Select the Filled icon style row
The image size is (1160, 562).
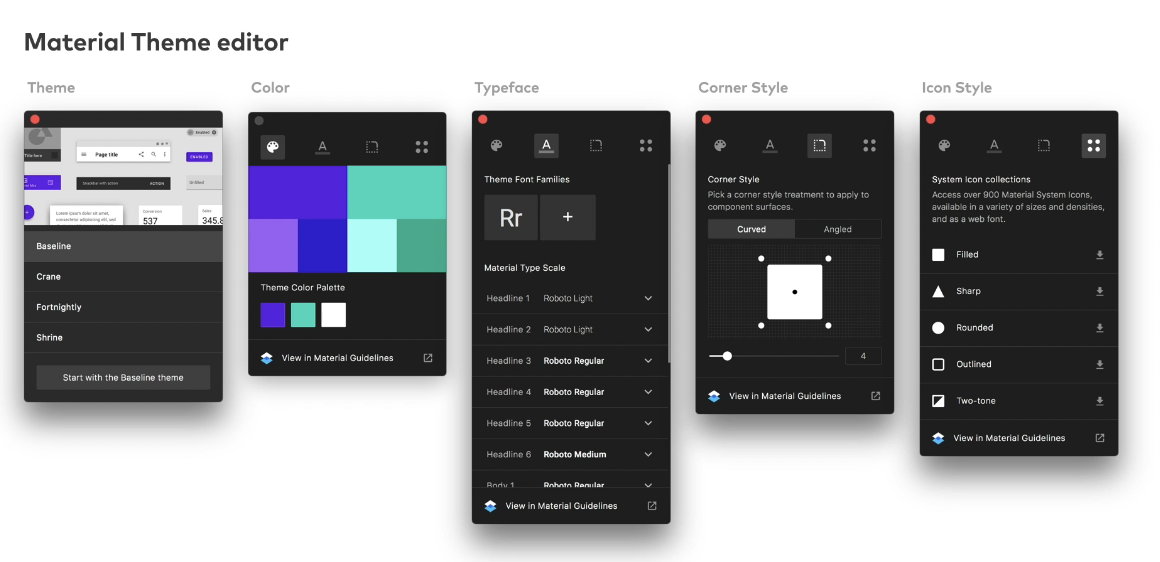[x=1019, y=255]
